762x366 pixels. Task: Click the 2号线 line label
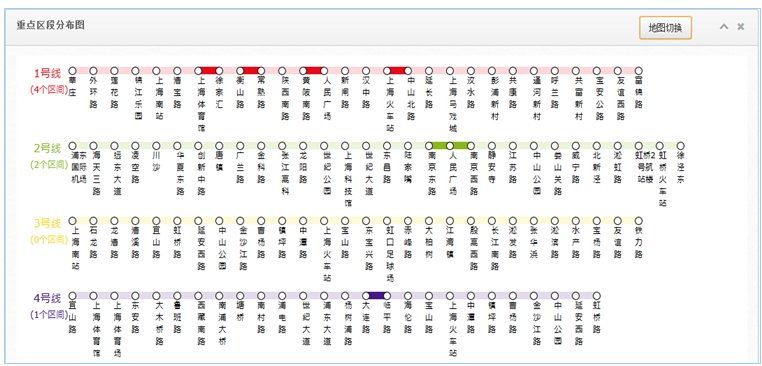47,148
